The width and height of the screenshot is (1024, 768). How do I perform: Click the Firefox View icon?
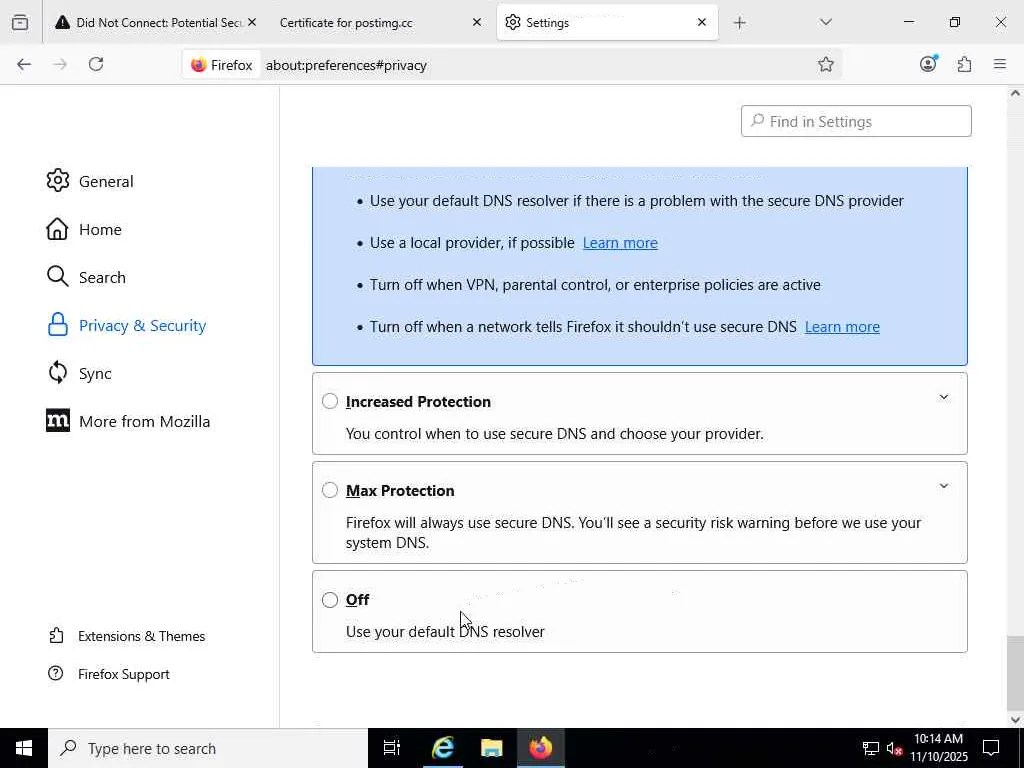tap(20, 22)
